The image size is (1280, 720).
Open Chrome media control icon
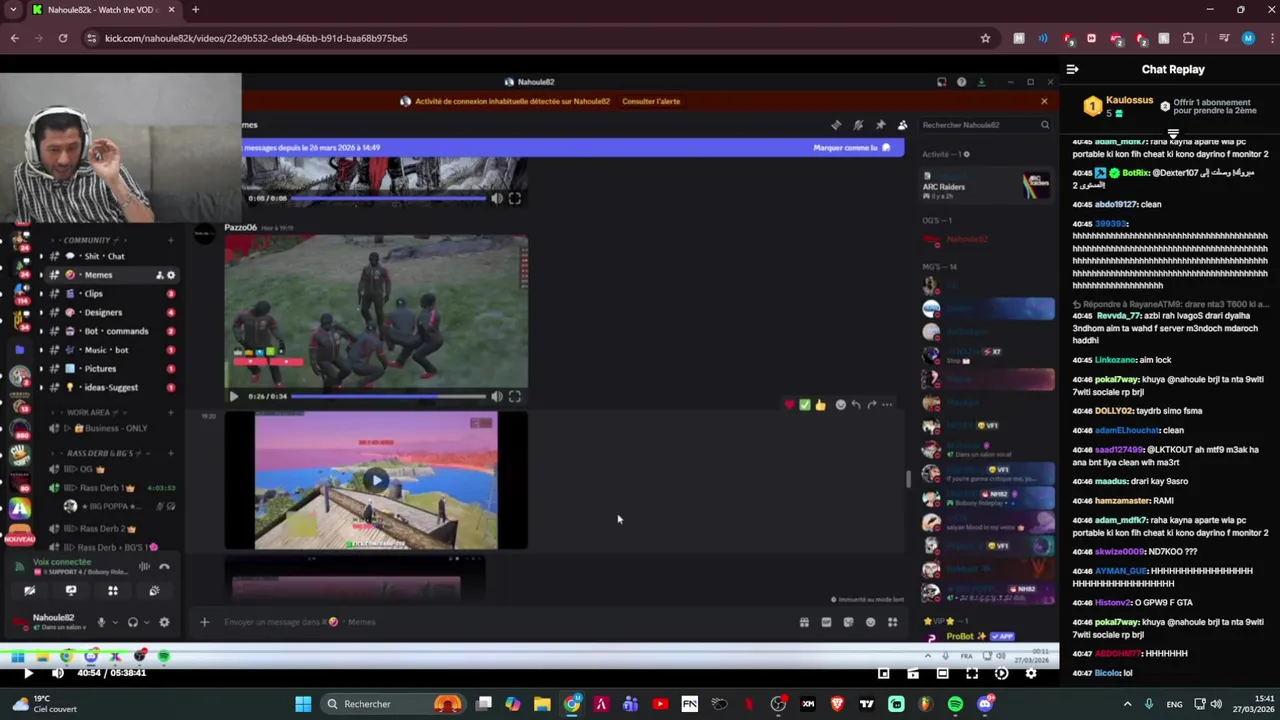click(1224, 38)
